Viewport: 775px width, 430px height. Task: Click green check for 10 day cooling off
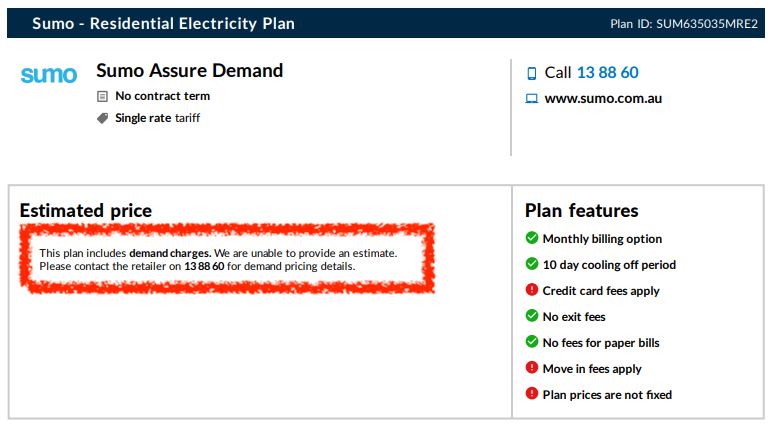(532, 264)
